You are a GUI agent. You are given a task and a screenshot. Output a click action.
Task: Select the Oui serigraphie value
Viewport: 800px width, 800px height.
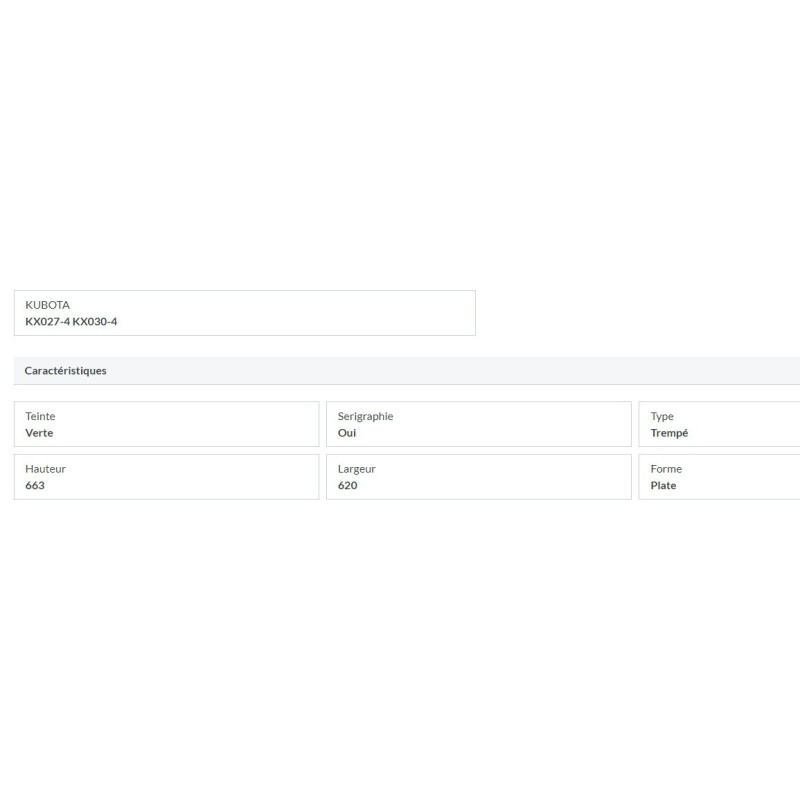click(347, 433)
